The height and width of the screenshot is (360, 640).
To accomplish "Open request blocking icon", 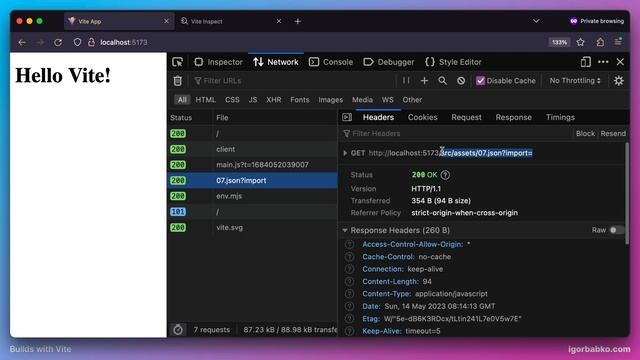I will 461,81.
